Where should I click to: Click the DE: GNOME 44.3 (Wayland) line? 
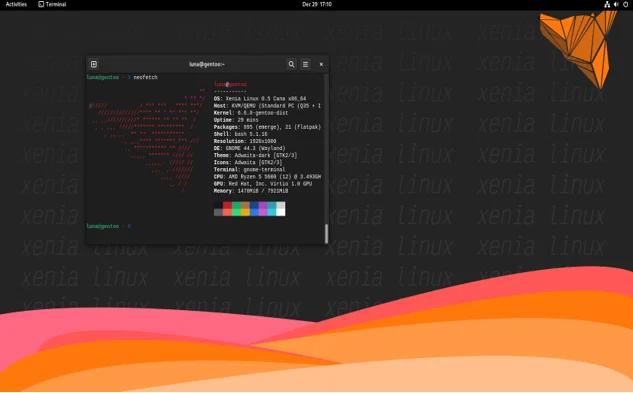point(249,148)
